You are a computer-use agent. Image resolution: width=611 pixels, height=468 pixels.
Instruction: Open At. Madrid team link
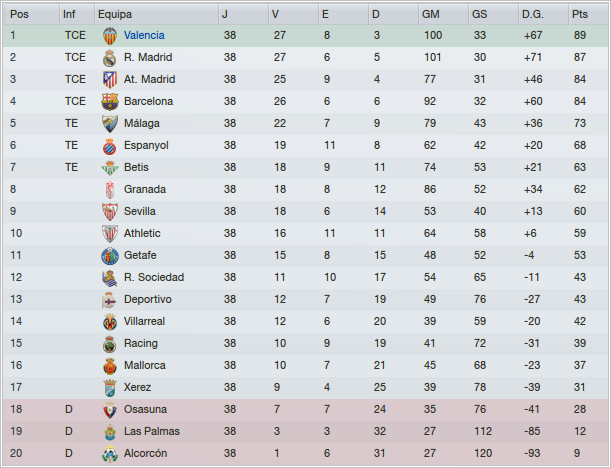(149, 79)
